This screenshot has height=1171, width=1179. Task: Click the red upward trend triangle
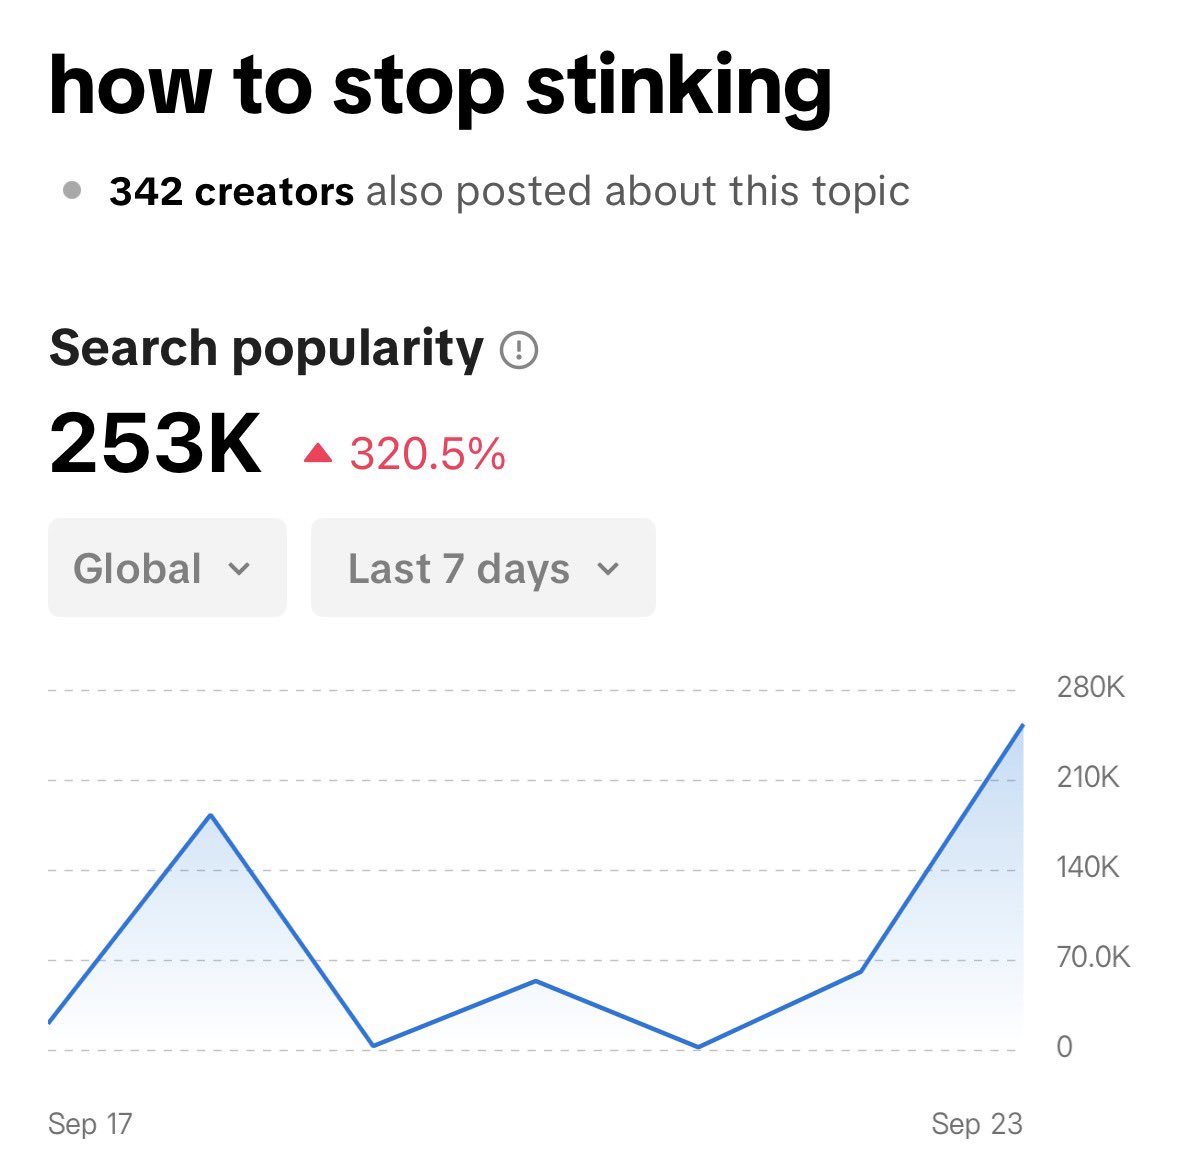point(318,453)
